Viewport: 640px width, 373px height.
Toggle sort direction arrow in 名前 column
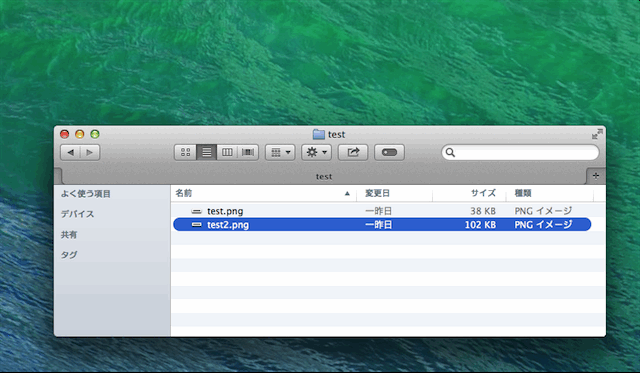(347, 193)
